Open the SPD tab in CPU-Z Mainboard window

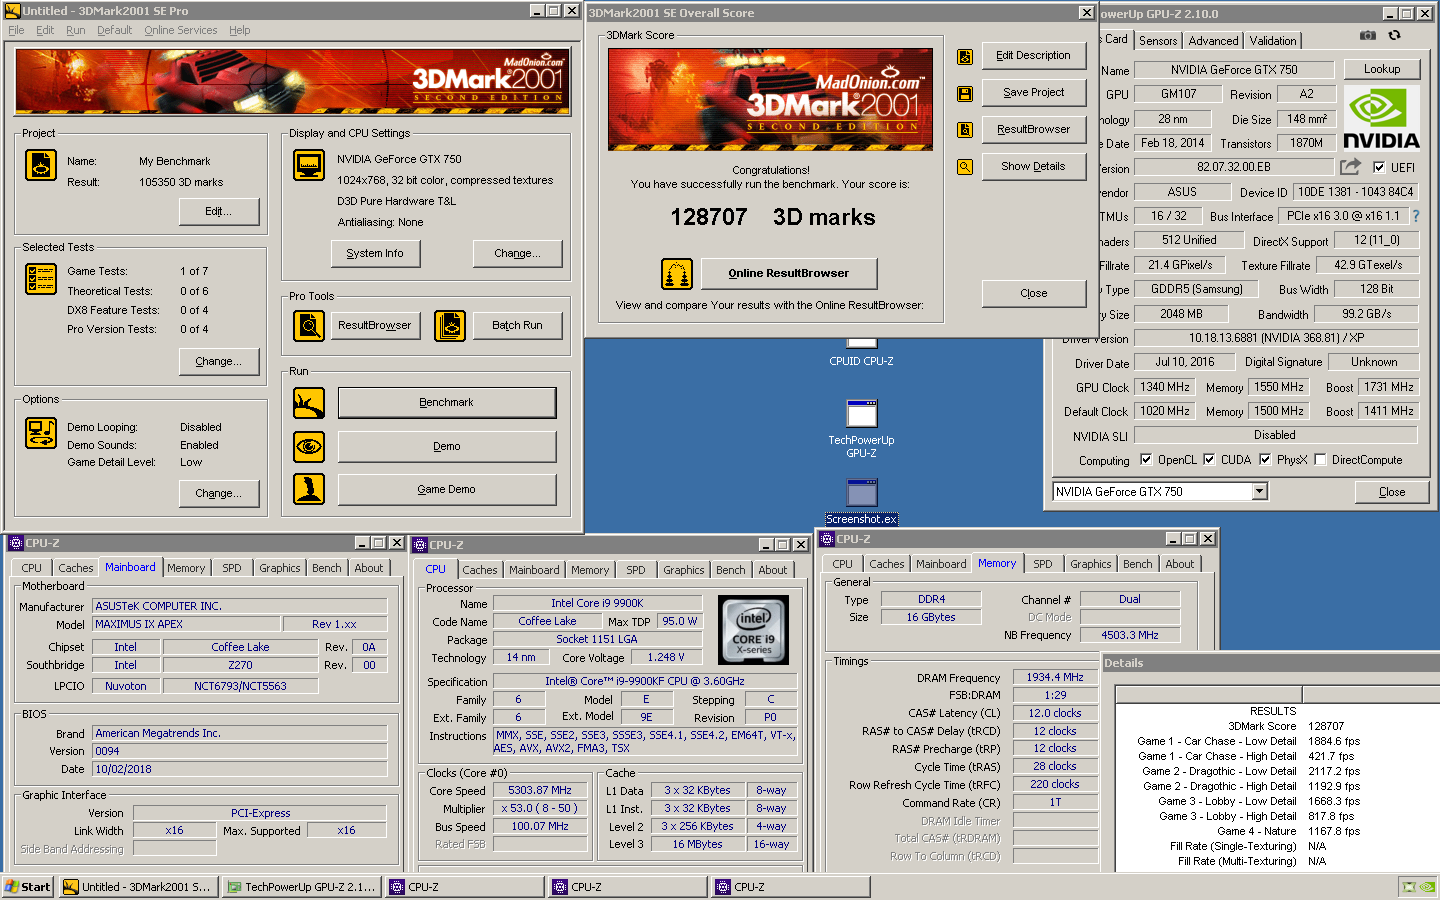[232, 568]
